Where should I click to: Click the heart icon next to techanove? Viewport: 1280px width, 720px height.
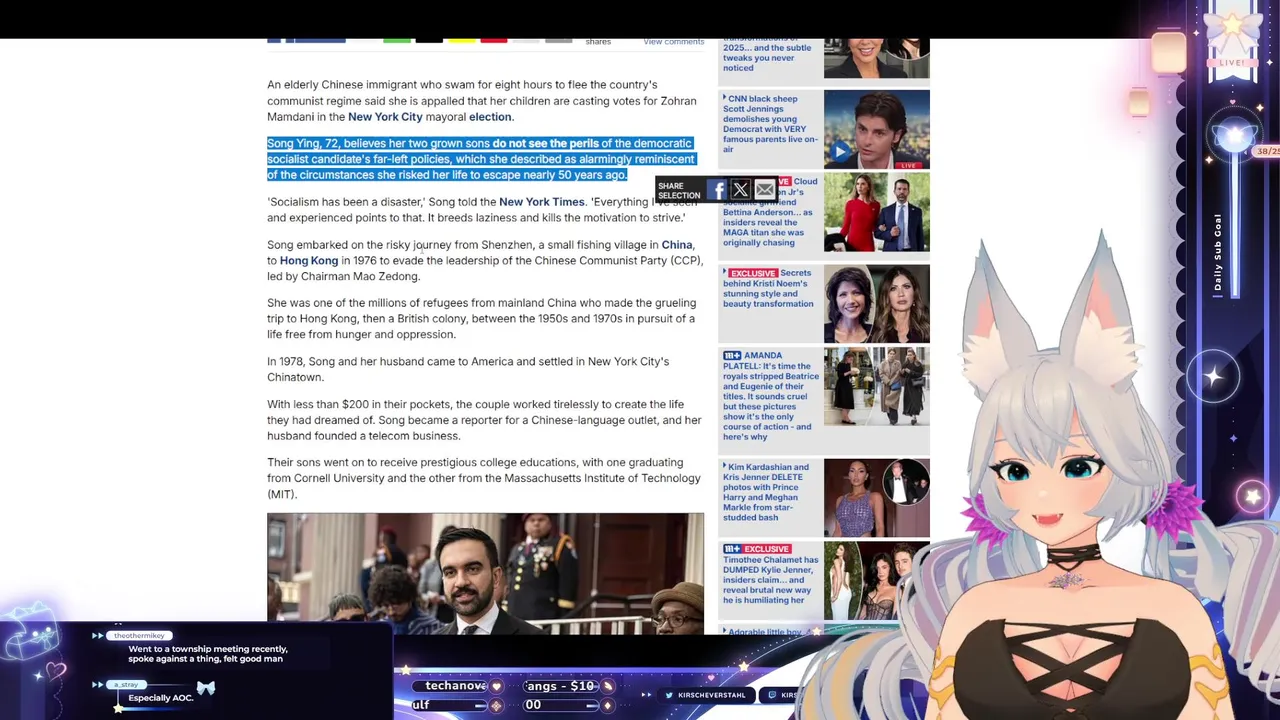496,687
